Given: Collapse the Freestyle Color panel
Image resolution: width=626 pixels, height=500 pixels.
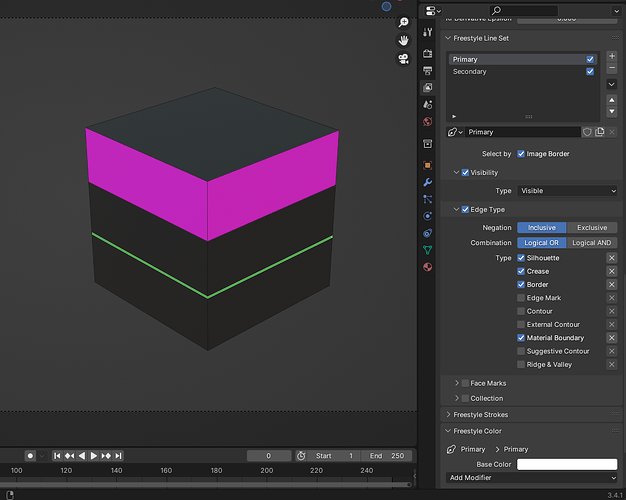Looking at the screenshot, I should pyautogui.click(x=448, y=431).
